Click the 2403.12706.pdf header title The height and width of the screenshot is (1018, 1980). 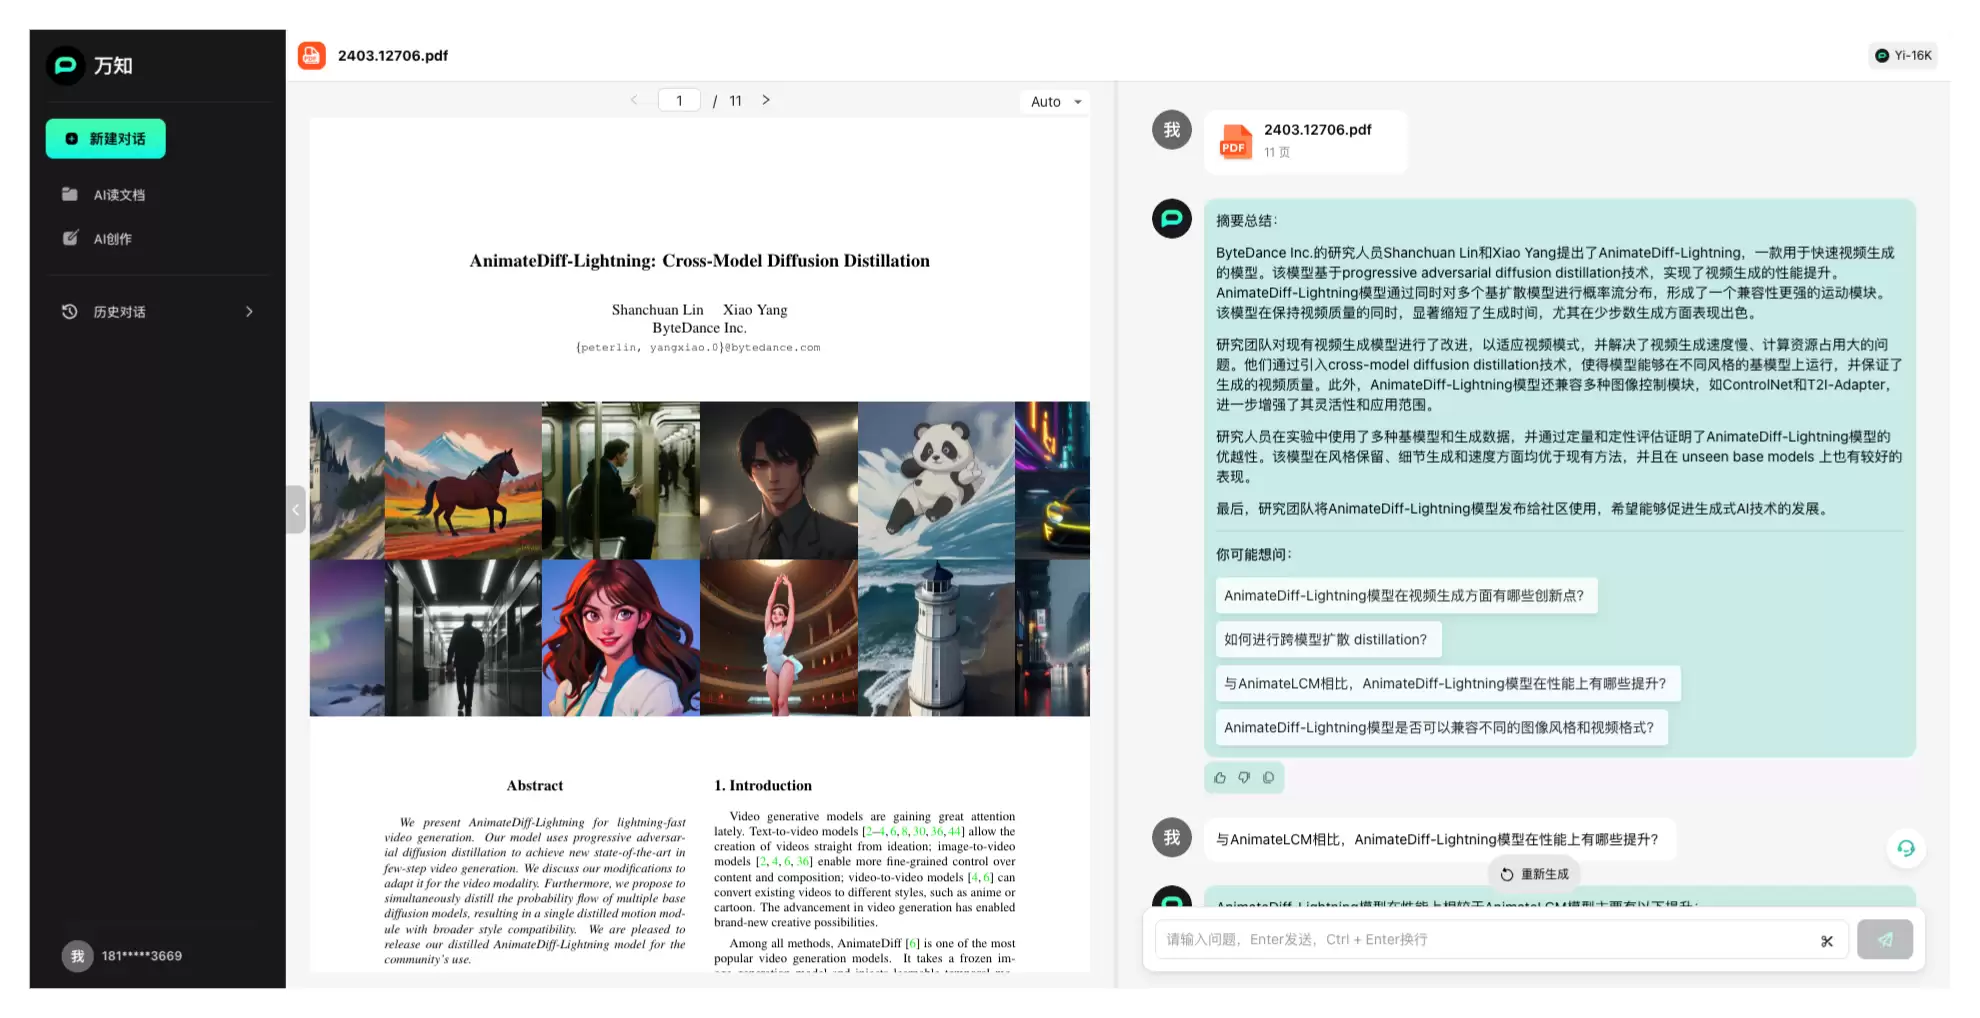[x=393, y=55]
